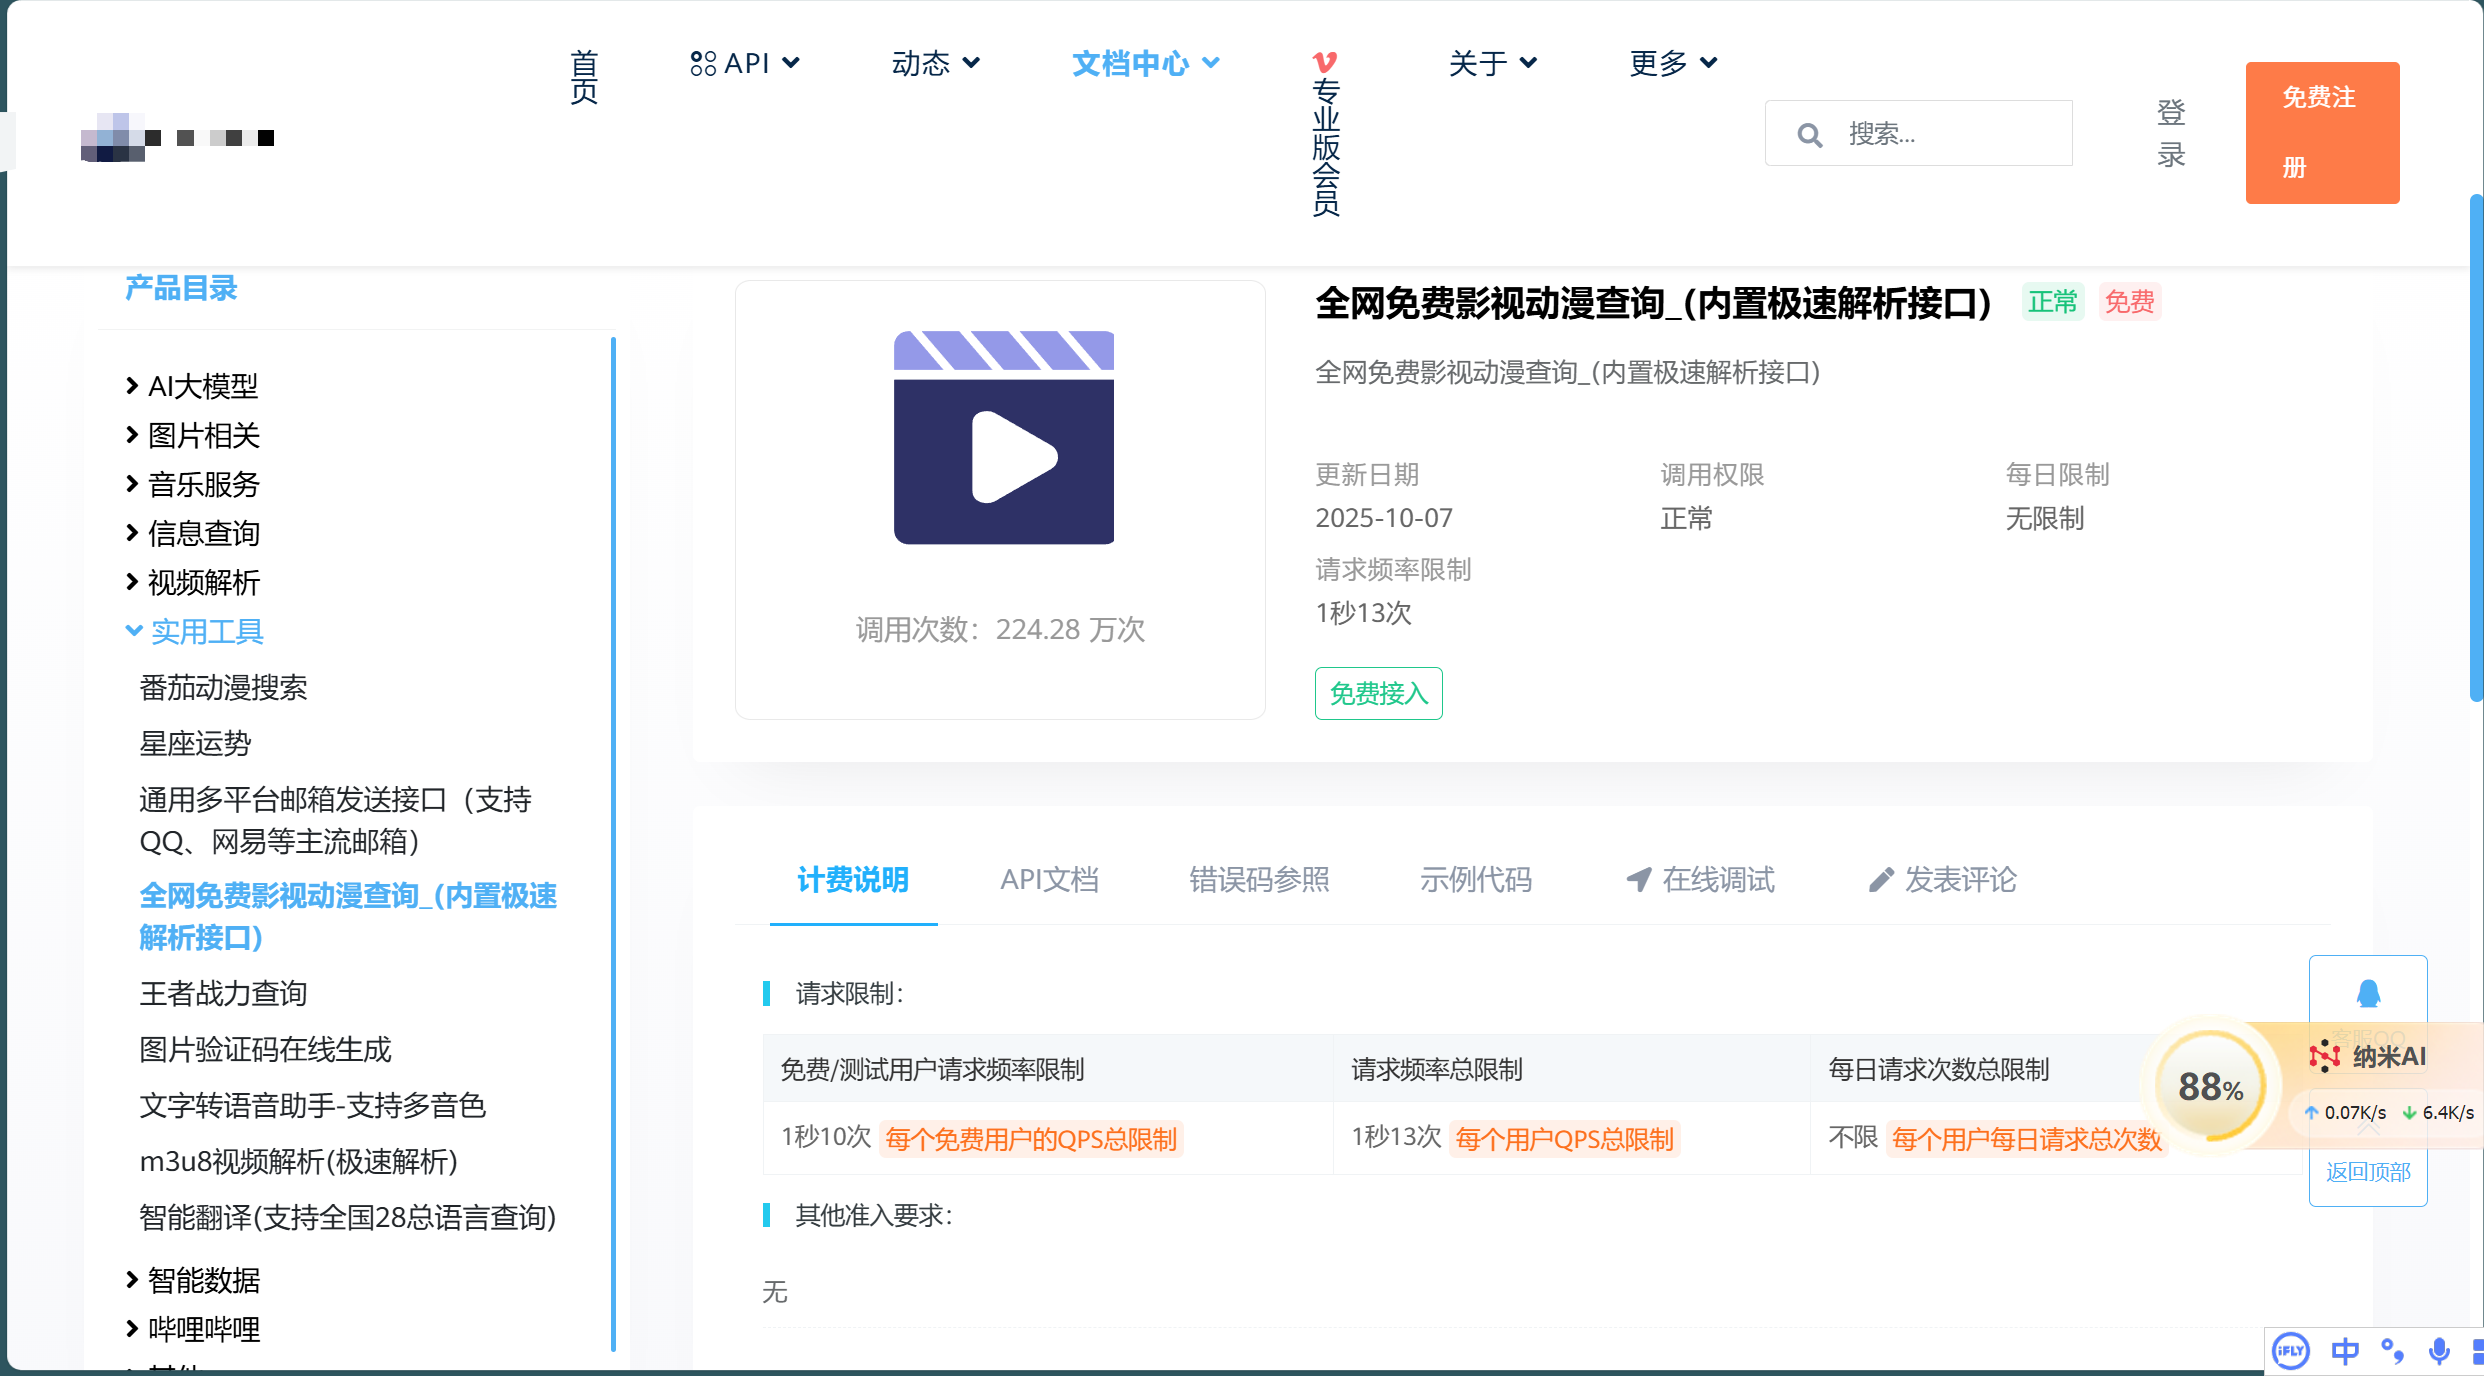Click the 登录 link

(2171, 133)
